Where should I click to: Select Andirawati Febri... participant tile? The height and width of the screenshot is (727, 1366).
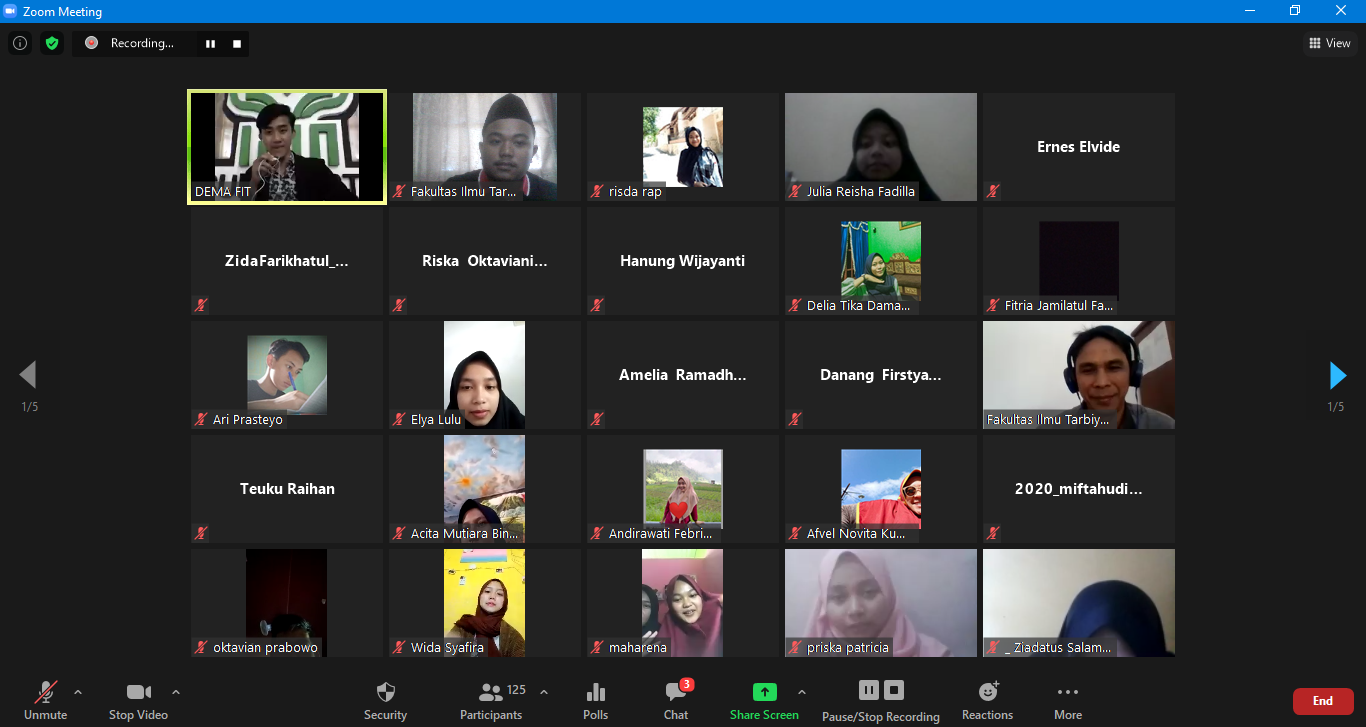[683, 489]
